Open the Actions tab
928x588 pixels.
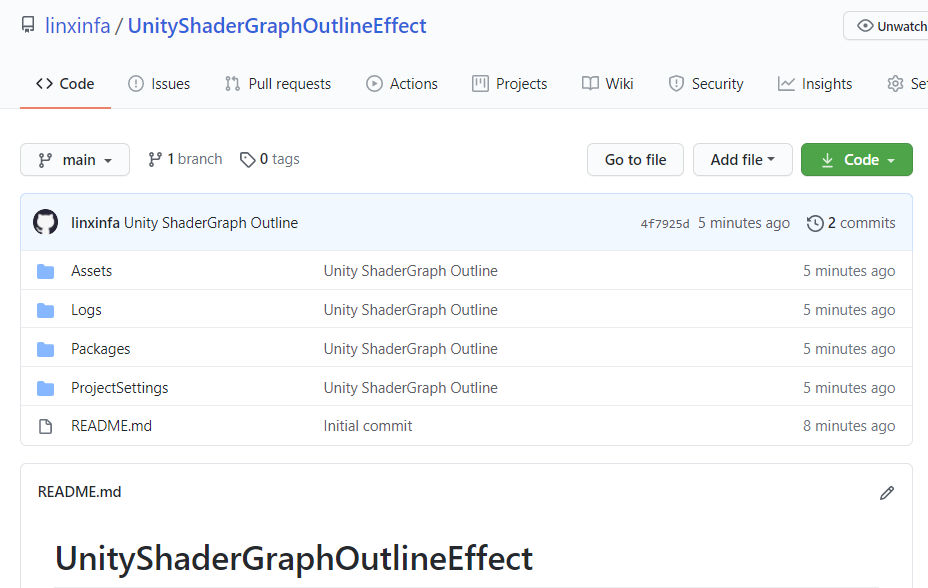(402, 83)
